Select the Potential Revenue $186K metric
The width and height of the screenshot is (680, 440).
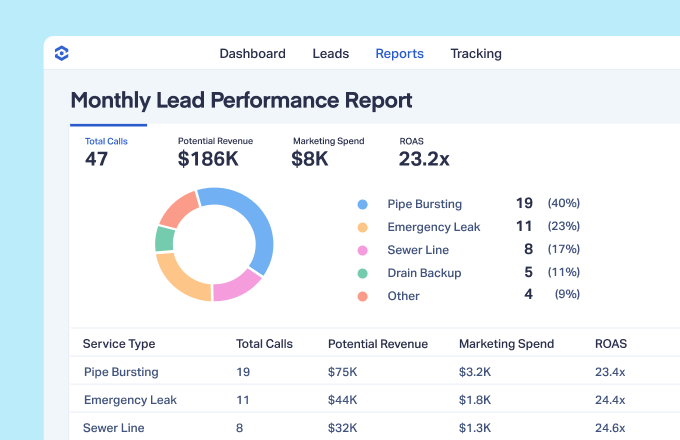(215, 152)
